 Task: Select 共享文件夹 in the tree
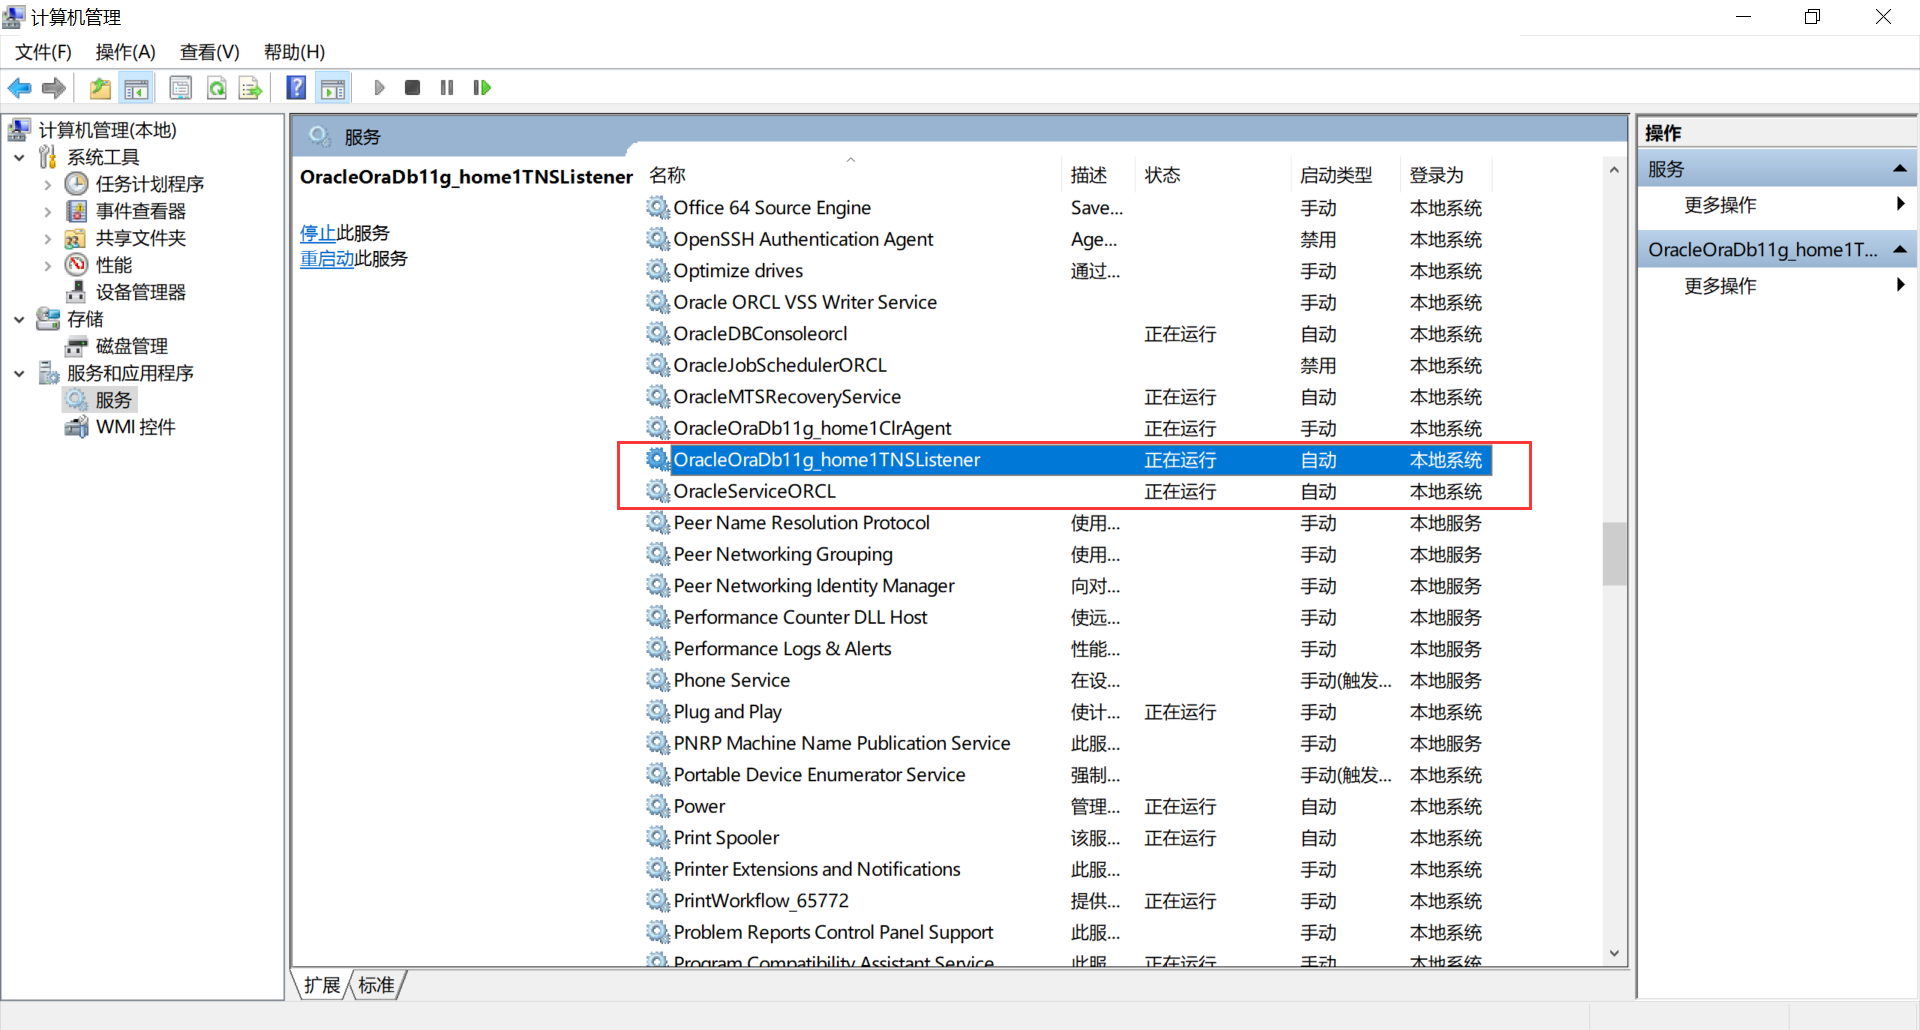tap(140, 238)
